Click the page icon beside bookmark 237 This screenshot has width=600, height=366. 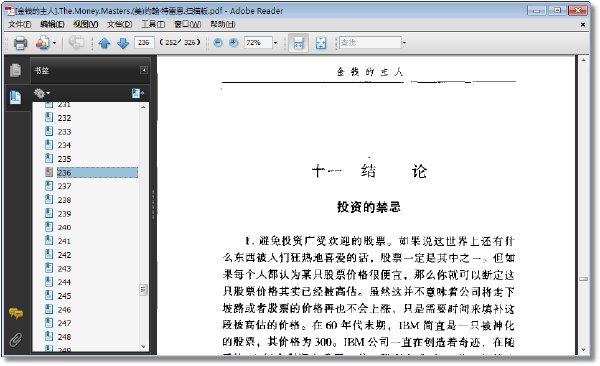click(49, 186)
